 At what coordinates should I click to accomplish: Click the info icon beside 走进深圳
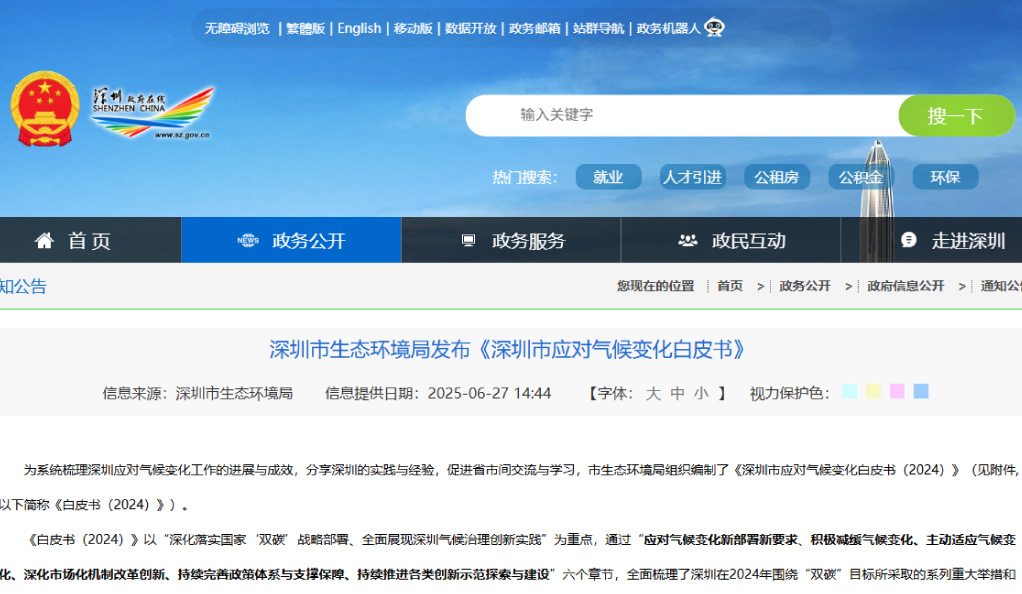[908, 240]
